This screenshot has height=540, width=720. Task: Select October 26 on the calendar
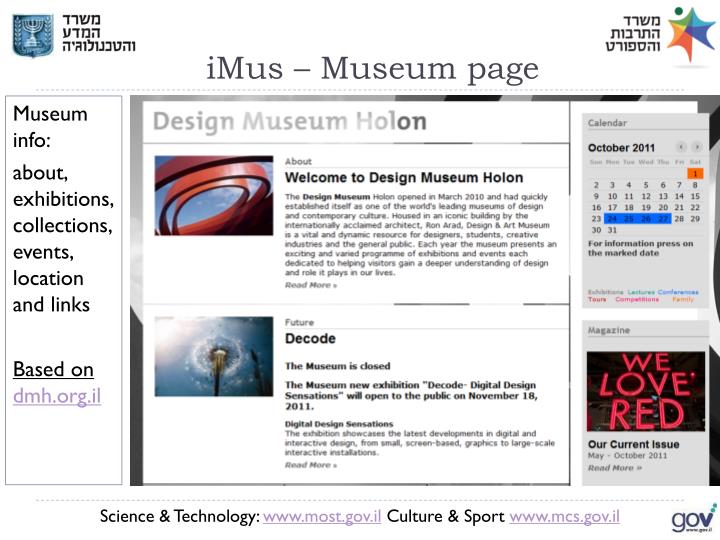coord(646,219)
